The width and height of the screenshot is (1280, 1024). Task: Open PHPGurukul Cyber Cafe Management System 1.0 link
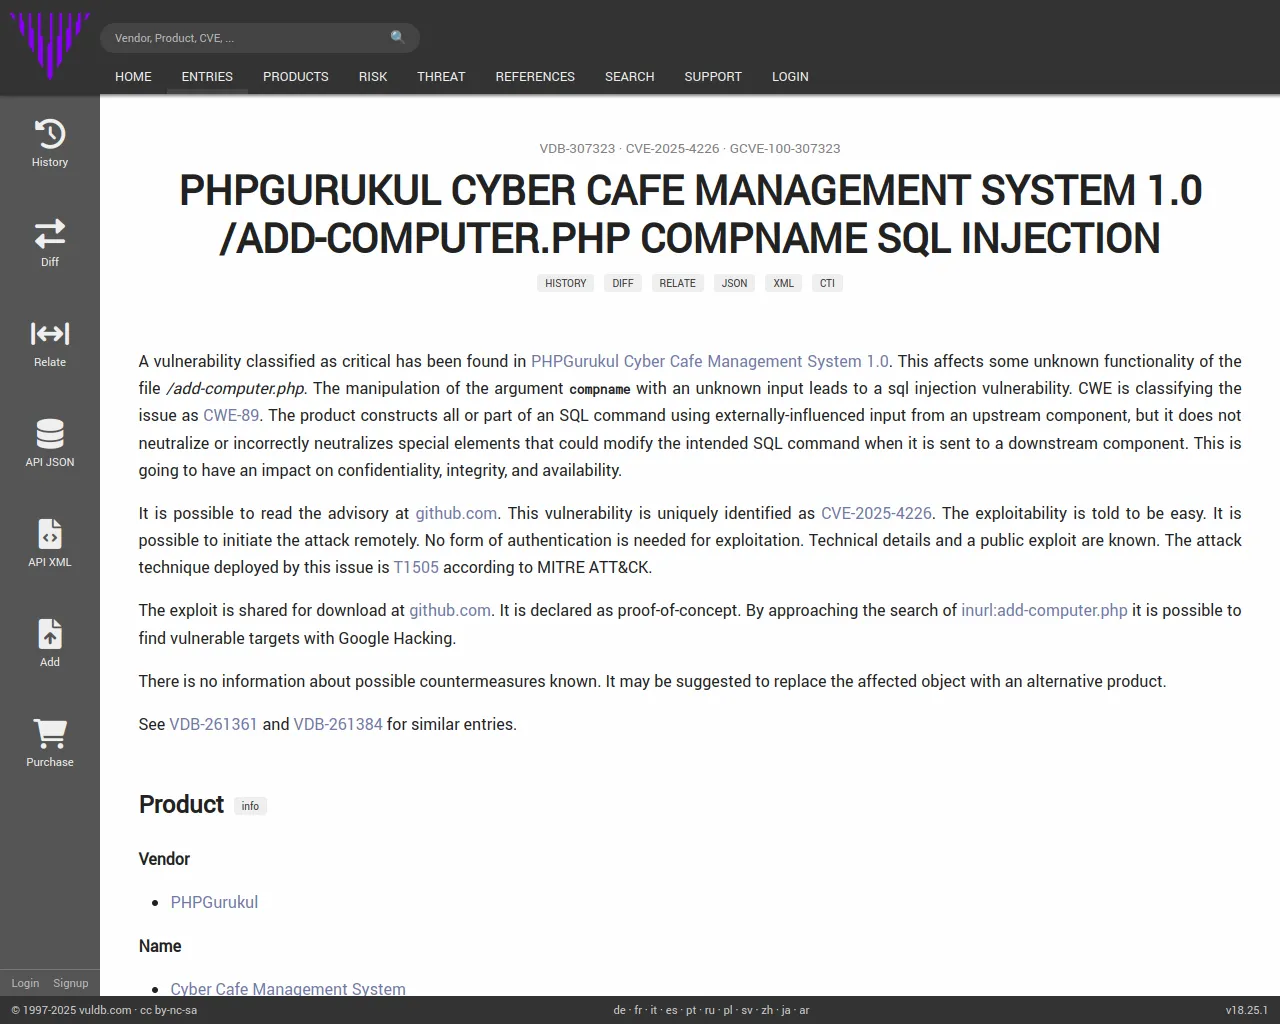click(709, 361)
